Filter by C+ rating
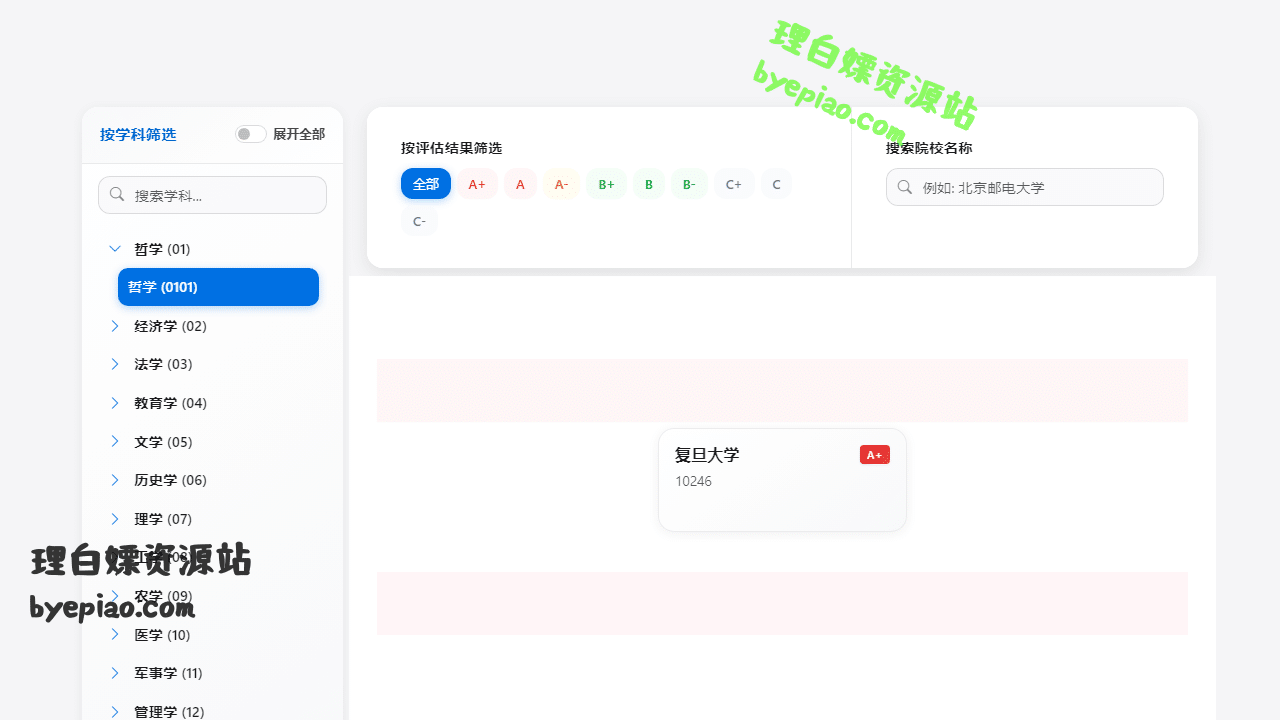 coord(734,184)
